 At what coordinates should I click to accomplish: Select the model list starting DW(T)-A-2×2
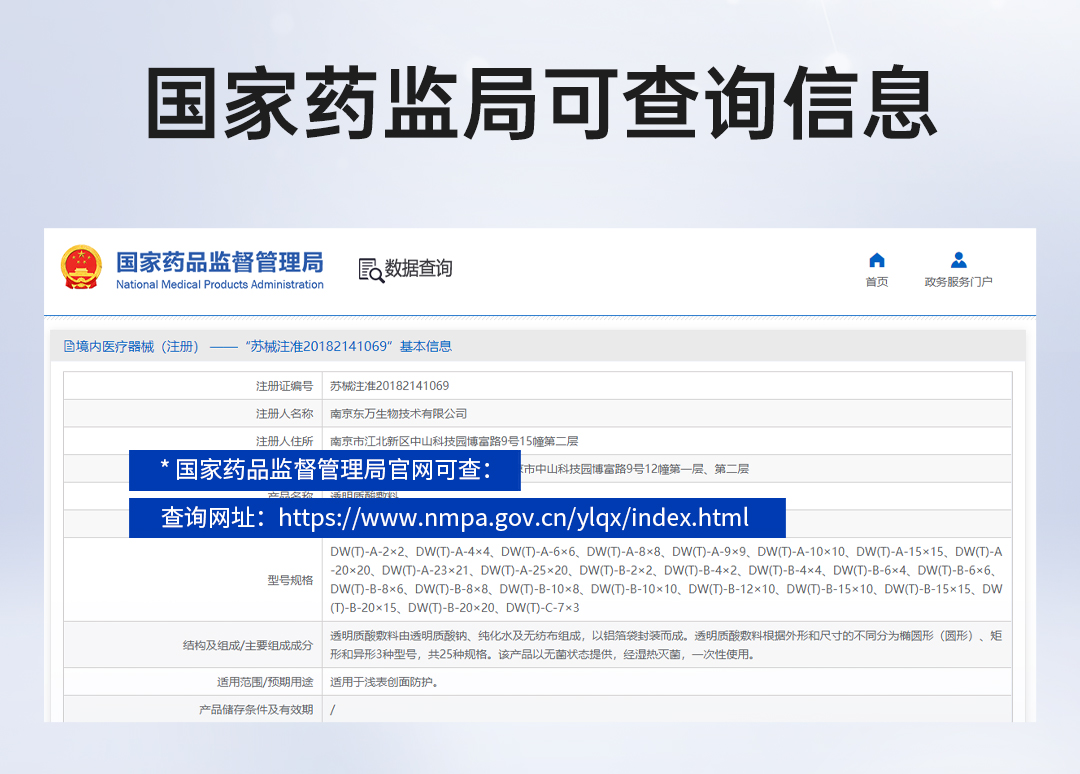coord(666,580)
